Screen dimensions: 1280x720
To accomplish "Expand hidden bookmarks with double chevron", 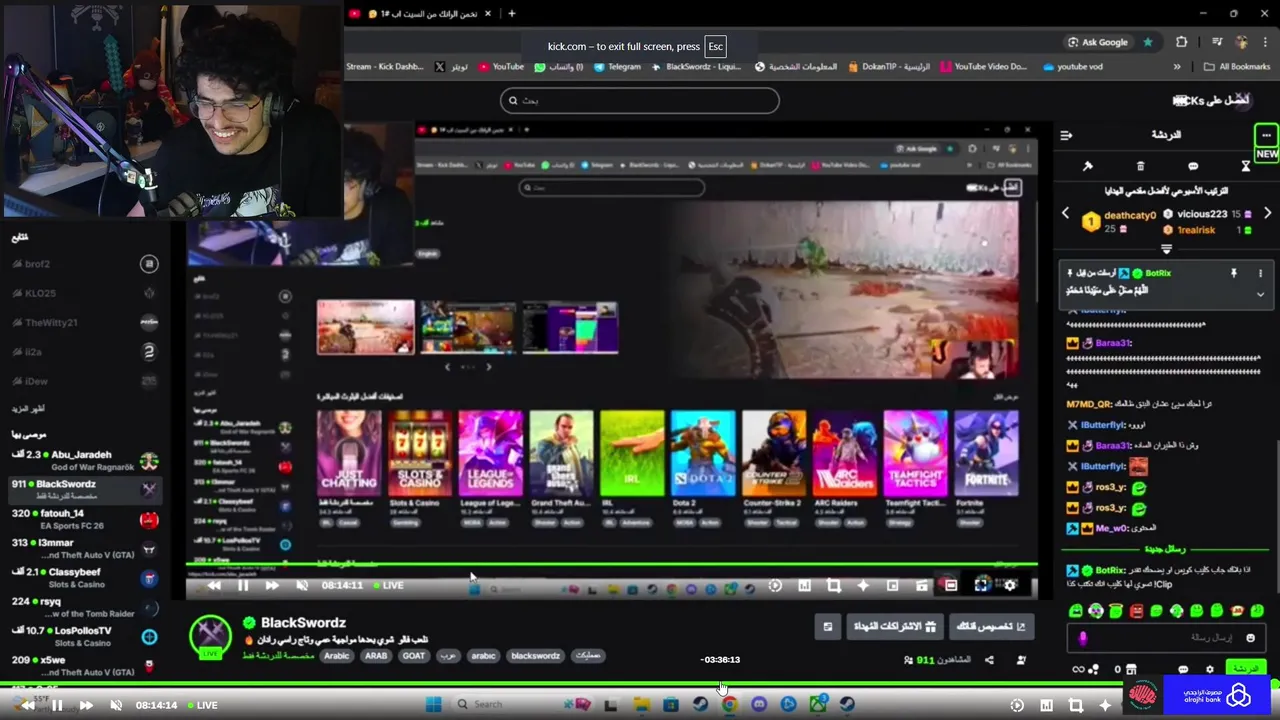I will (1177, 67).
